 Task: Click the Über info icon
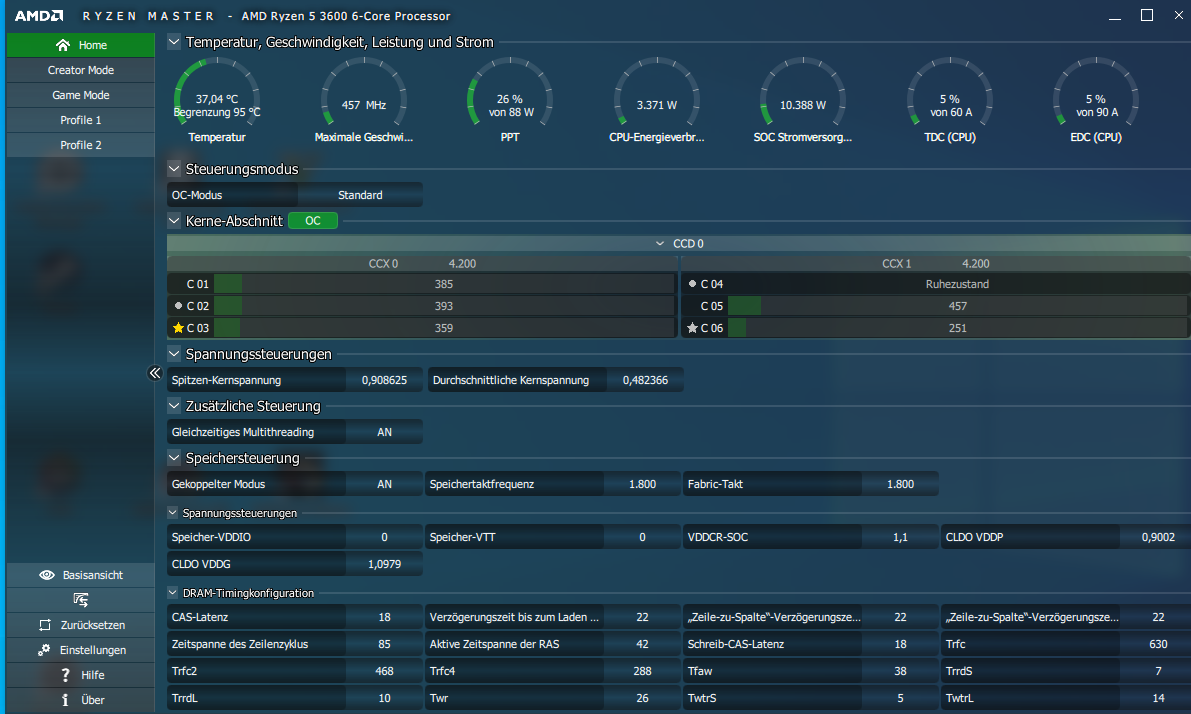[65, 700]
